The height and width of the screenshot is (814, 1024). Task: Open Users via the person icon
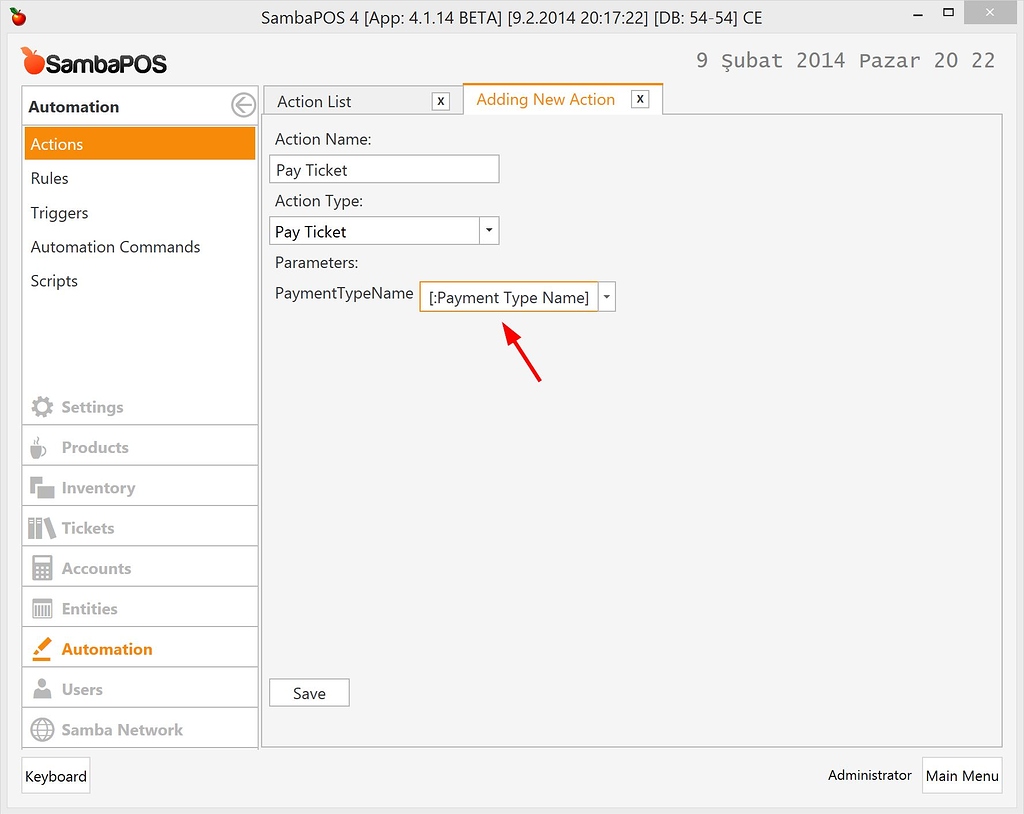coord(42,688)
